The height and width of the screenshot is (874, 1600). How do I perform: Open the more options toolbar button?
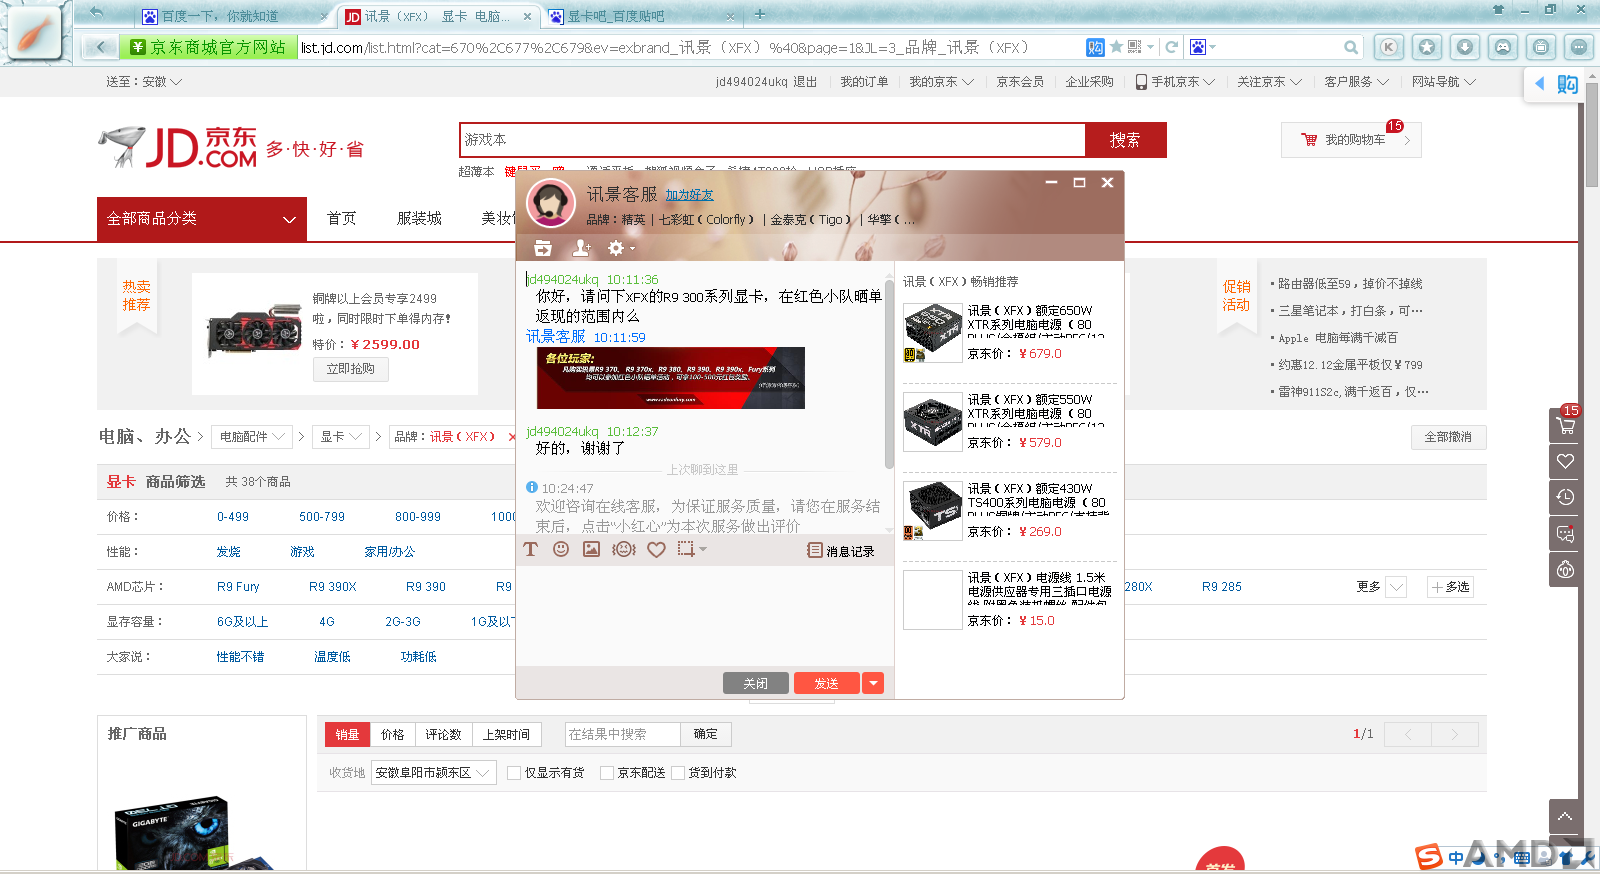(x=1579, y=47)
